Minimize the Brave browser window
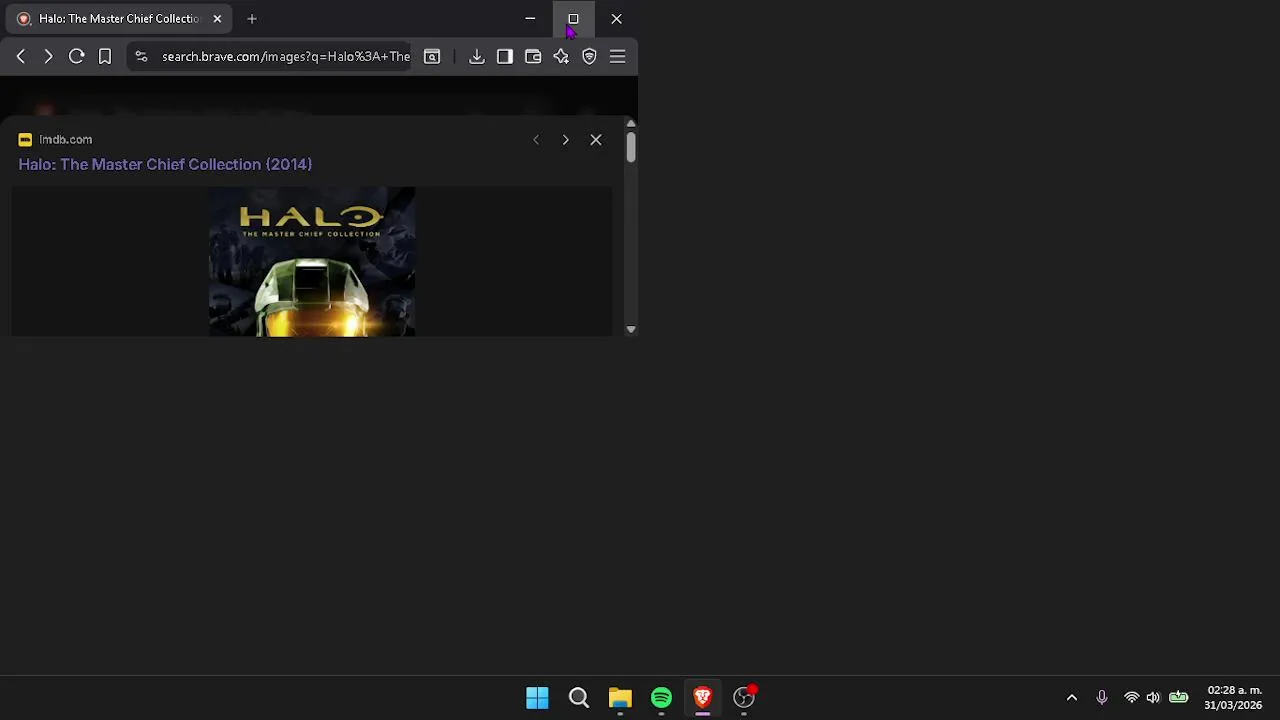The image size is (1280, 720). [530, 19]
